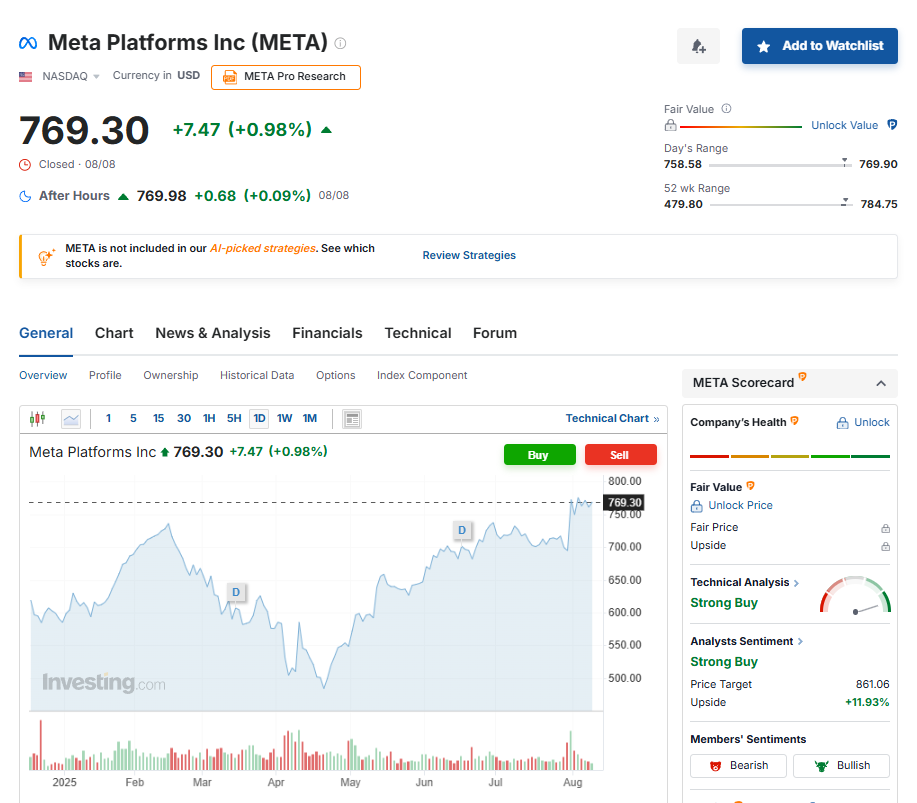This screenshot has height=803, width=917.
Task: Switch to News & Analysis tab
Action: point(213,333)
